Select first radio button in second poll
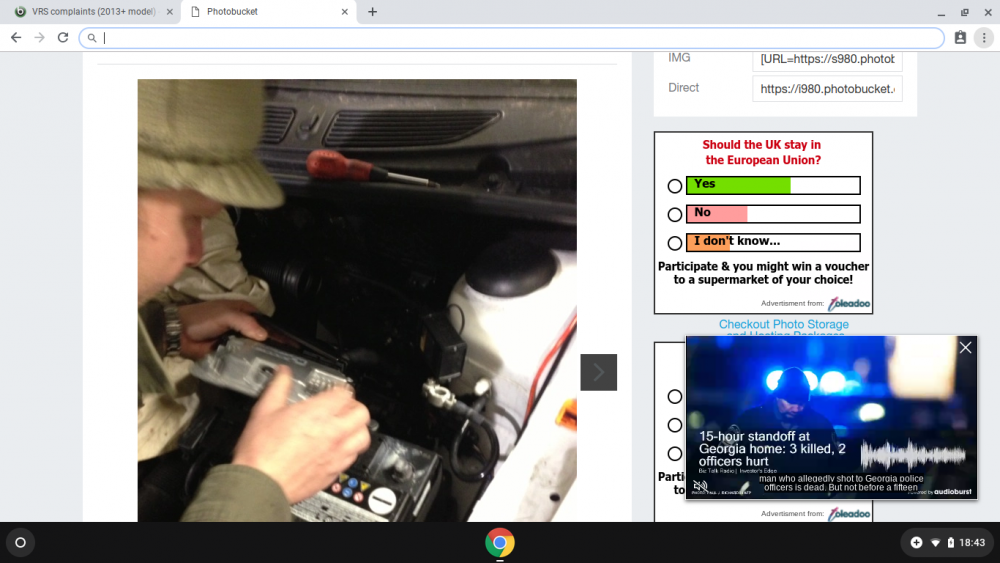The width and height of the screenshot is (1000, 563). pyautogui.click(x=675, y=397)
